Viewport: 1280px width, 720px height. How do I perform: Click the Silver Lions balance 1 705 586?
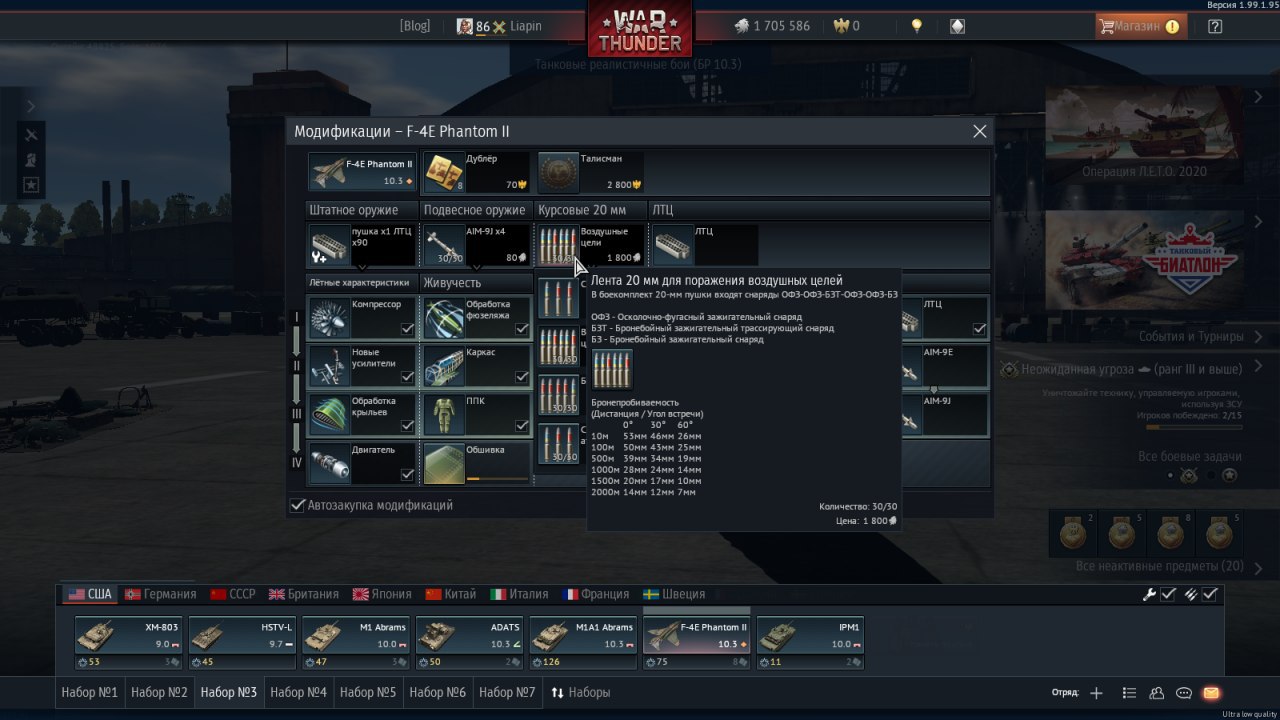(772, 26)
